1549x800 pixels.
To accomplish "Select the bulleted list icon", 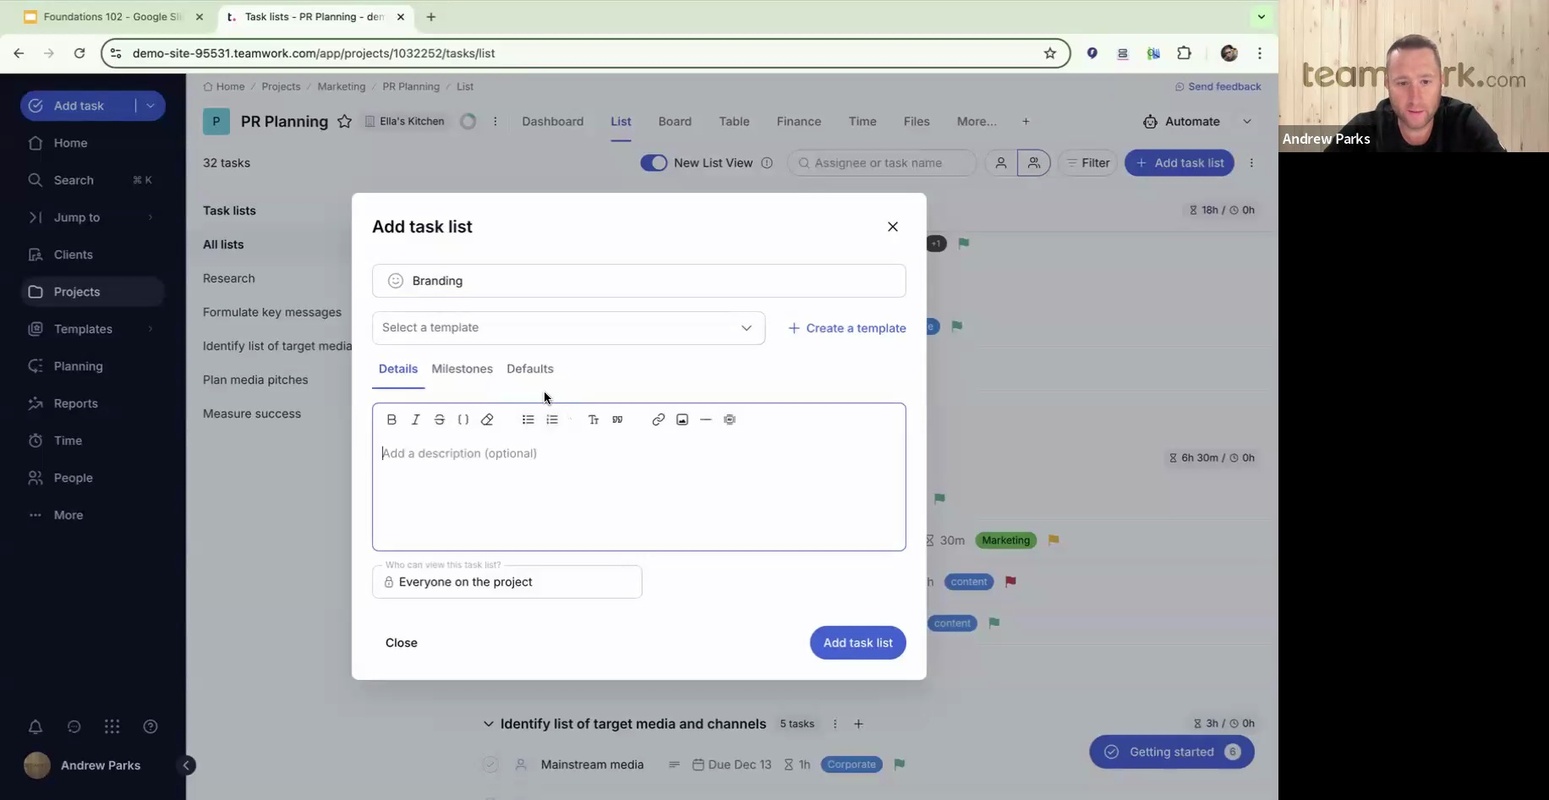I will [528, 420].
